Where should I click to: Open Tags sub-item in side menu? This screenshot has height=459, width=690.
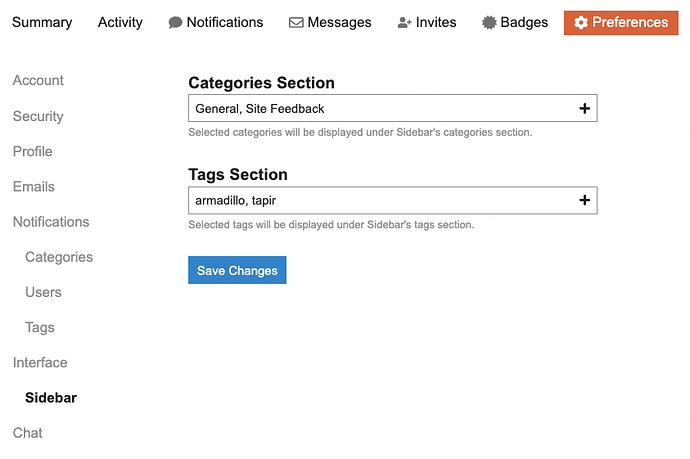tap(40, 327)
